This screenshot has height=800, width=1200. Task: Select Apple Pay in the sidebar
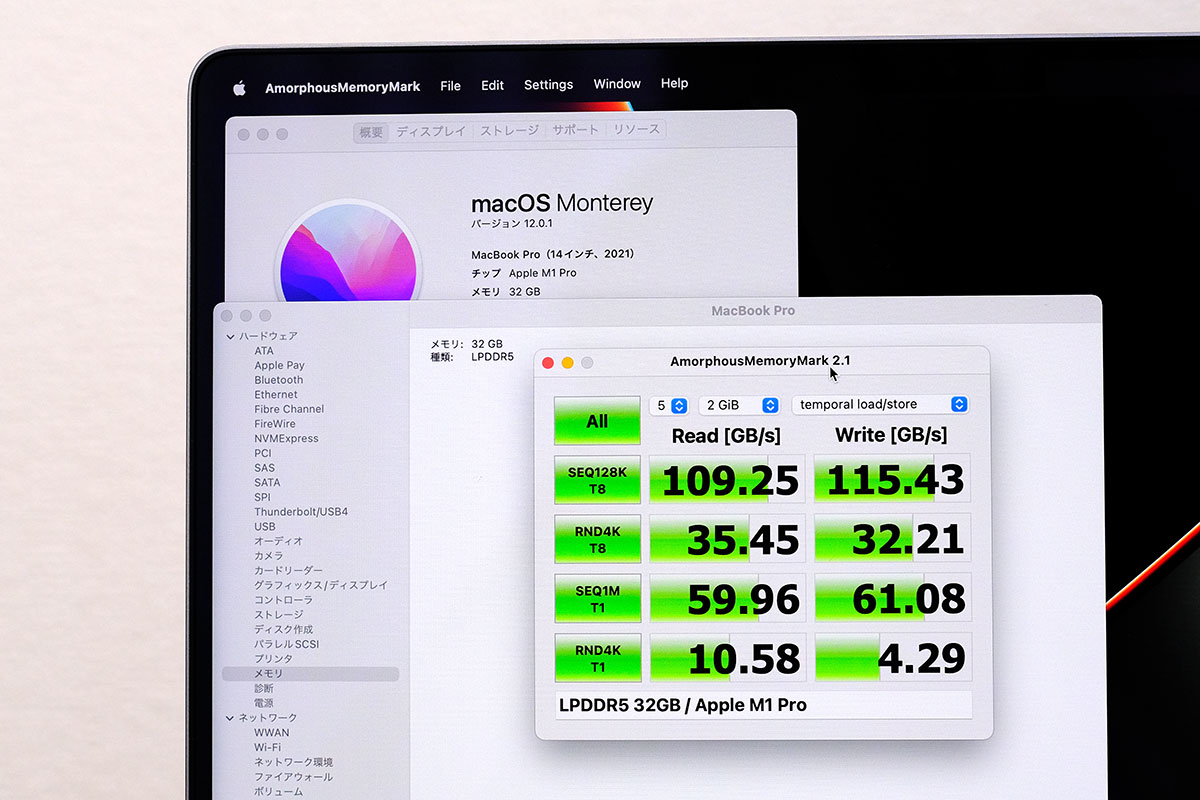(x=279, y=366)
